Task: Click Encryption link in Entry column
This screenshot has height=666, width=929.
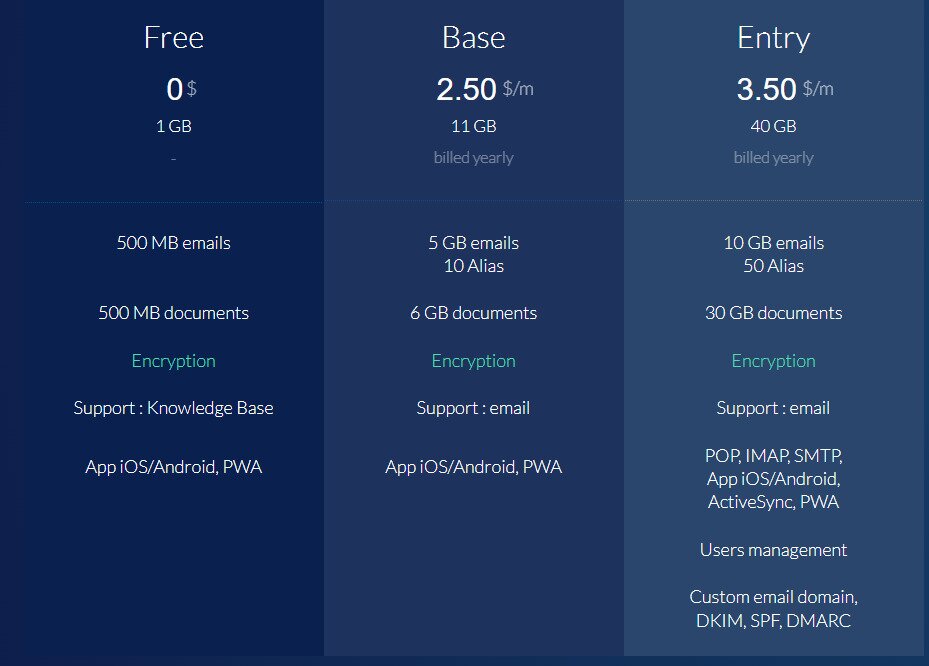Action: (x=773, y=361)
